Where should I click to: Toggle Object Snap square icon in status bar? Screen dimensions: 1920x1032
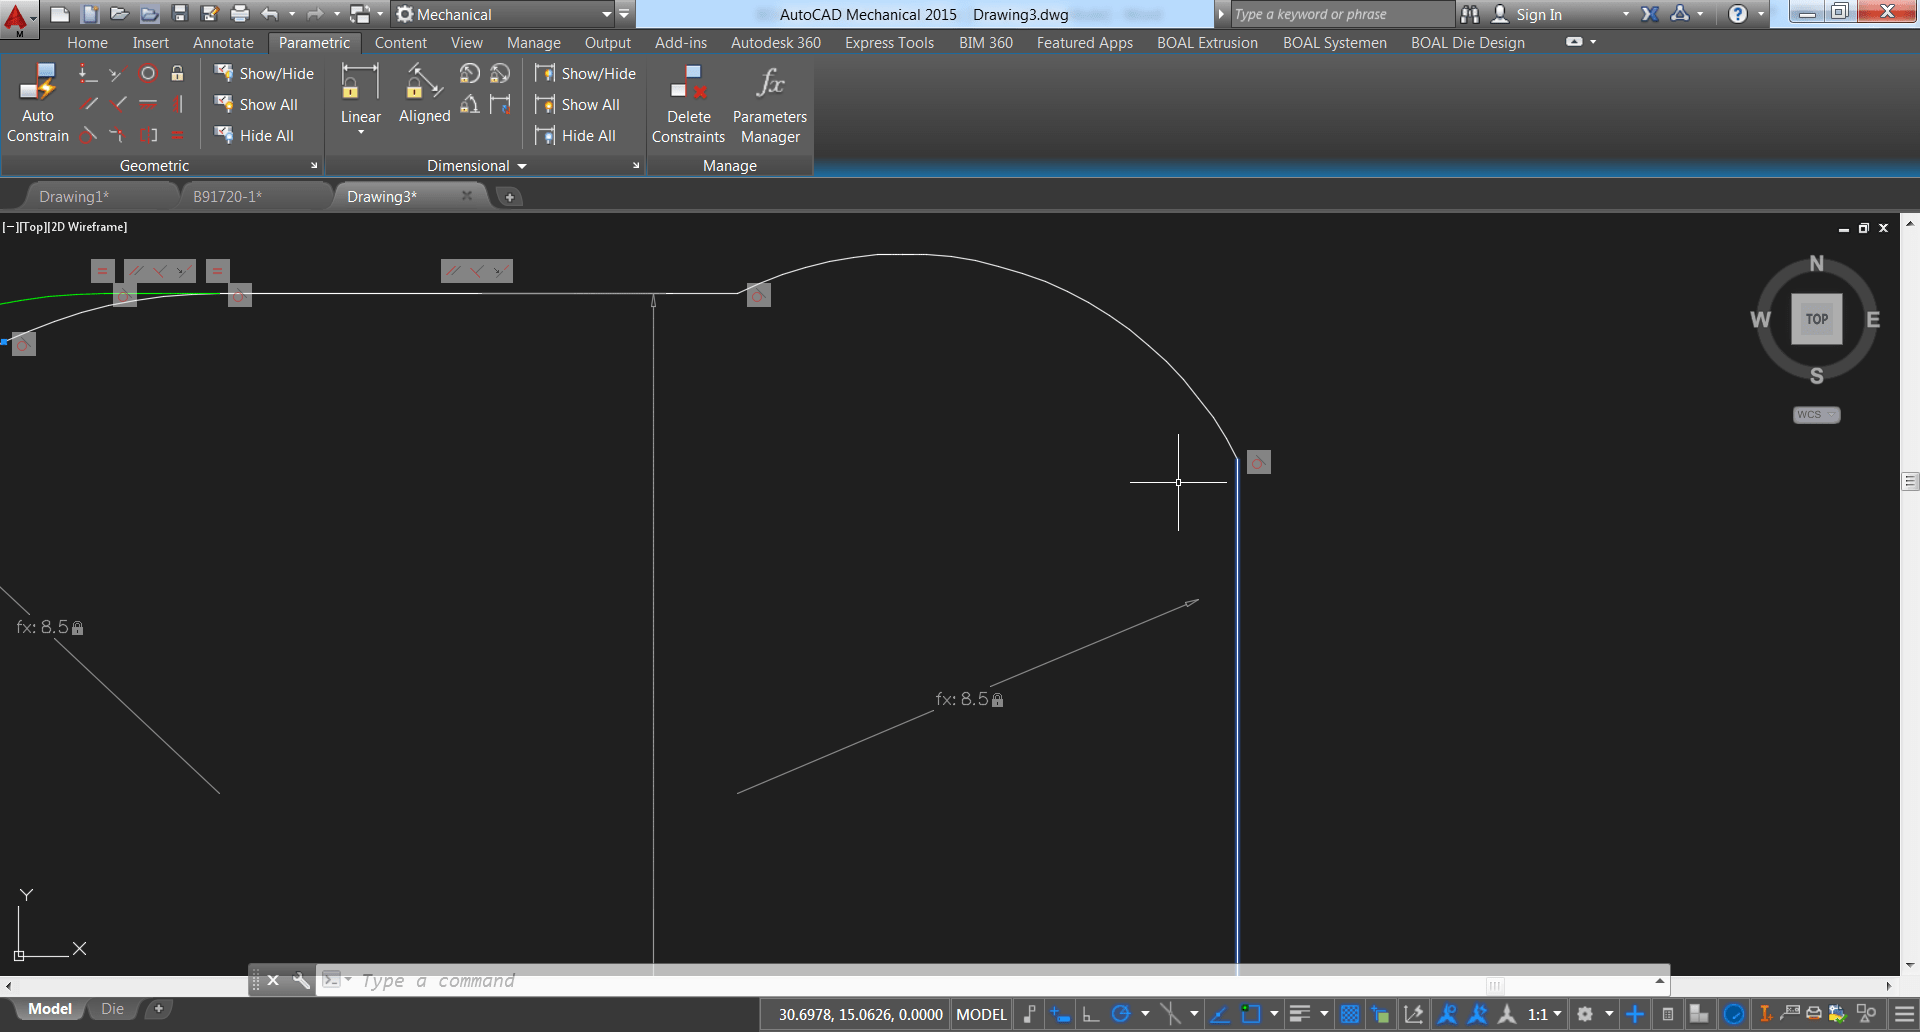tap(1251, 1014)
